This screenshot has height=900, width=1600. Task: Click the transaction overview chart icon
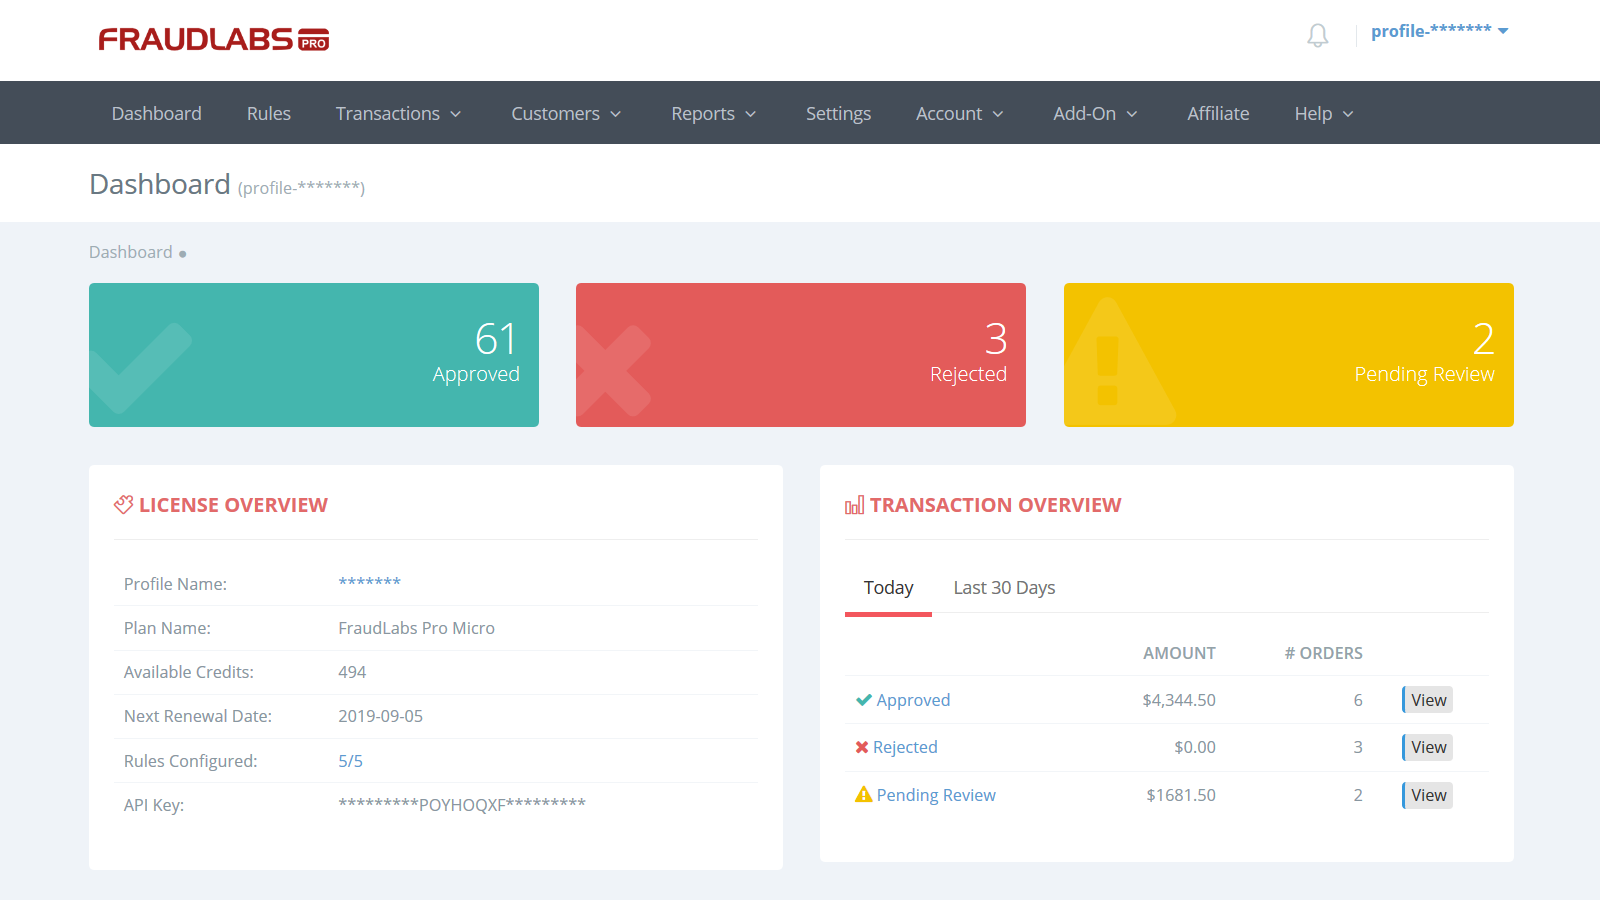[x=854, y=505]
